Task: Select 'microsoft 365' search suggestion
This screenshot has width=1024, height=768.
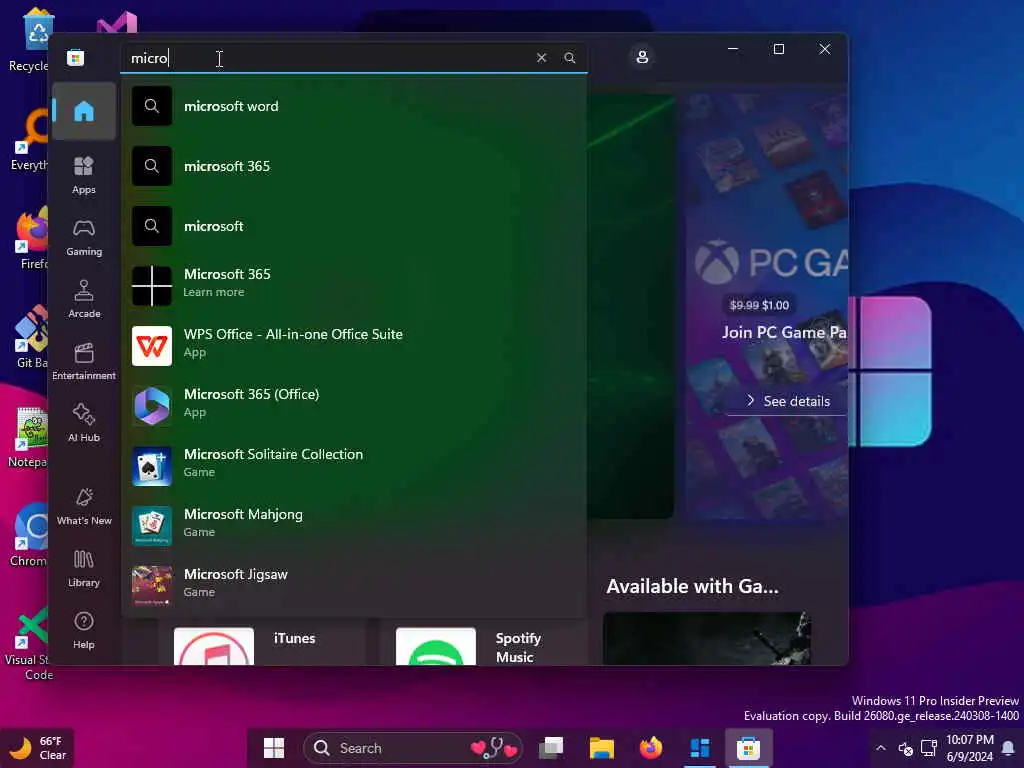Action: tap(354, 166)
